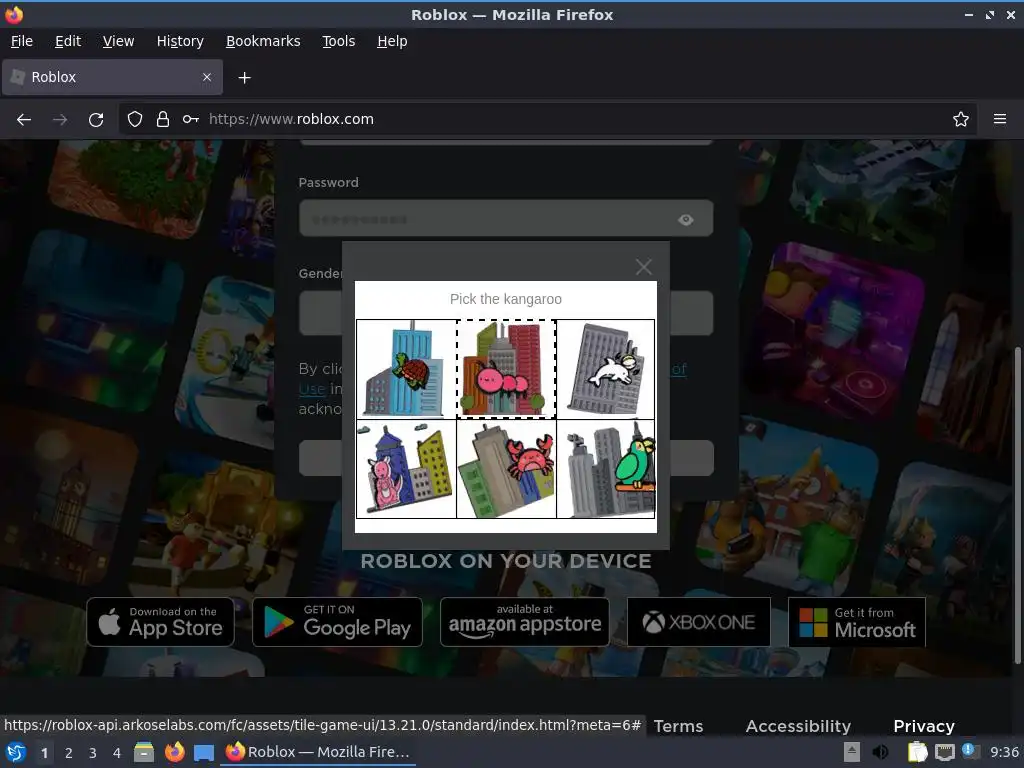Viewport: 1024px width, 768px height.
Task: Open the Help menu
Action: tap(392, 41)
